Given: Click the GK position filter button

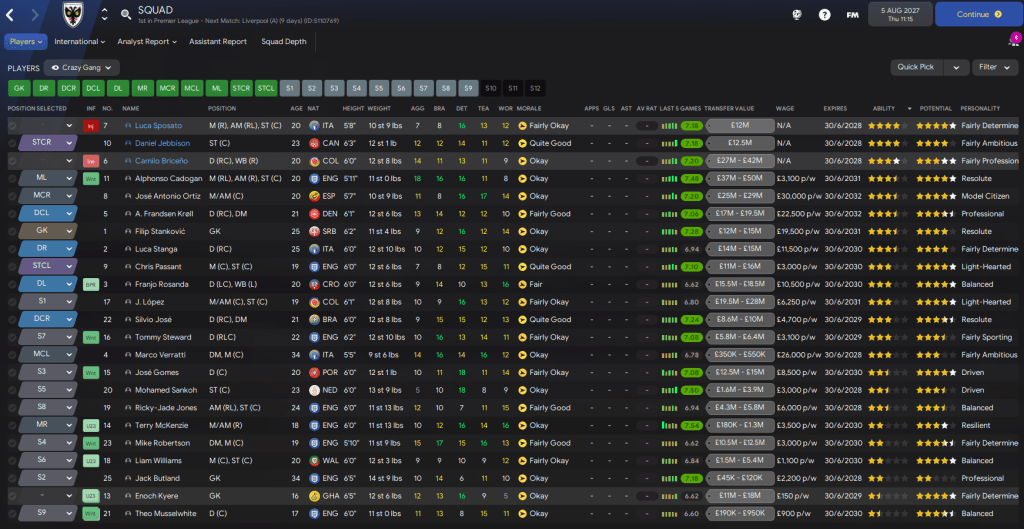Looking at the screenshot, I should pyautogui.click(x=18, y=88).
